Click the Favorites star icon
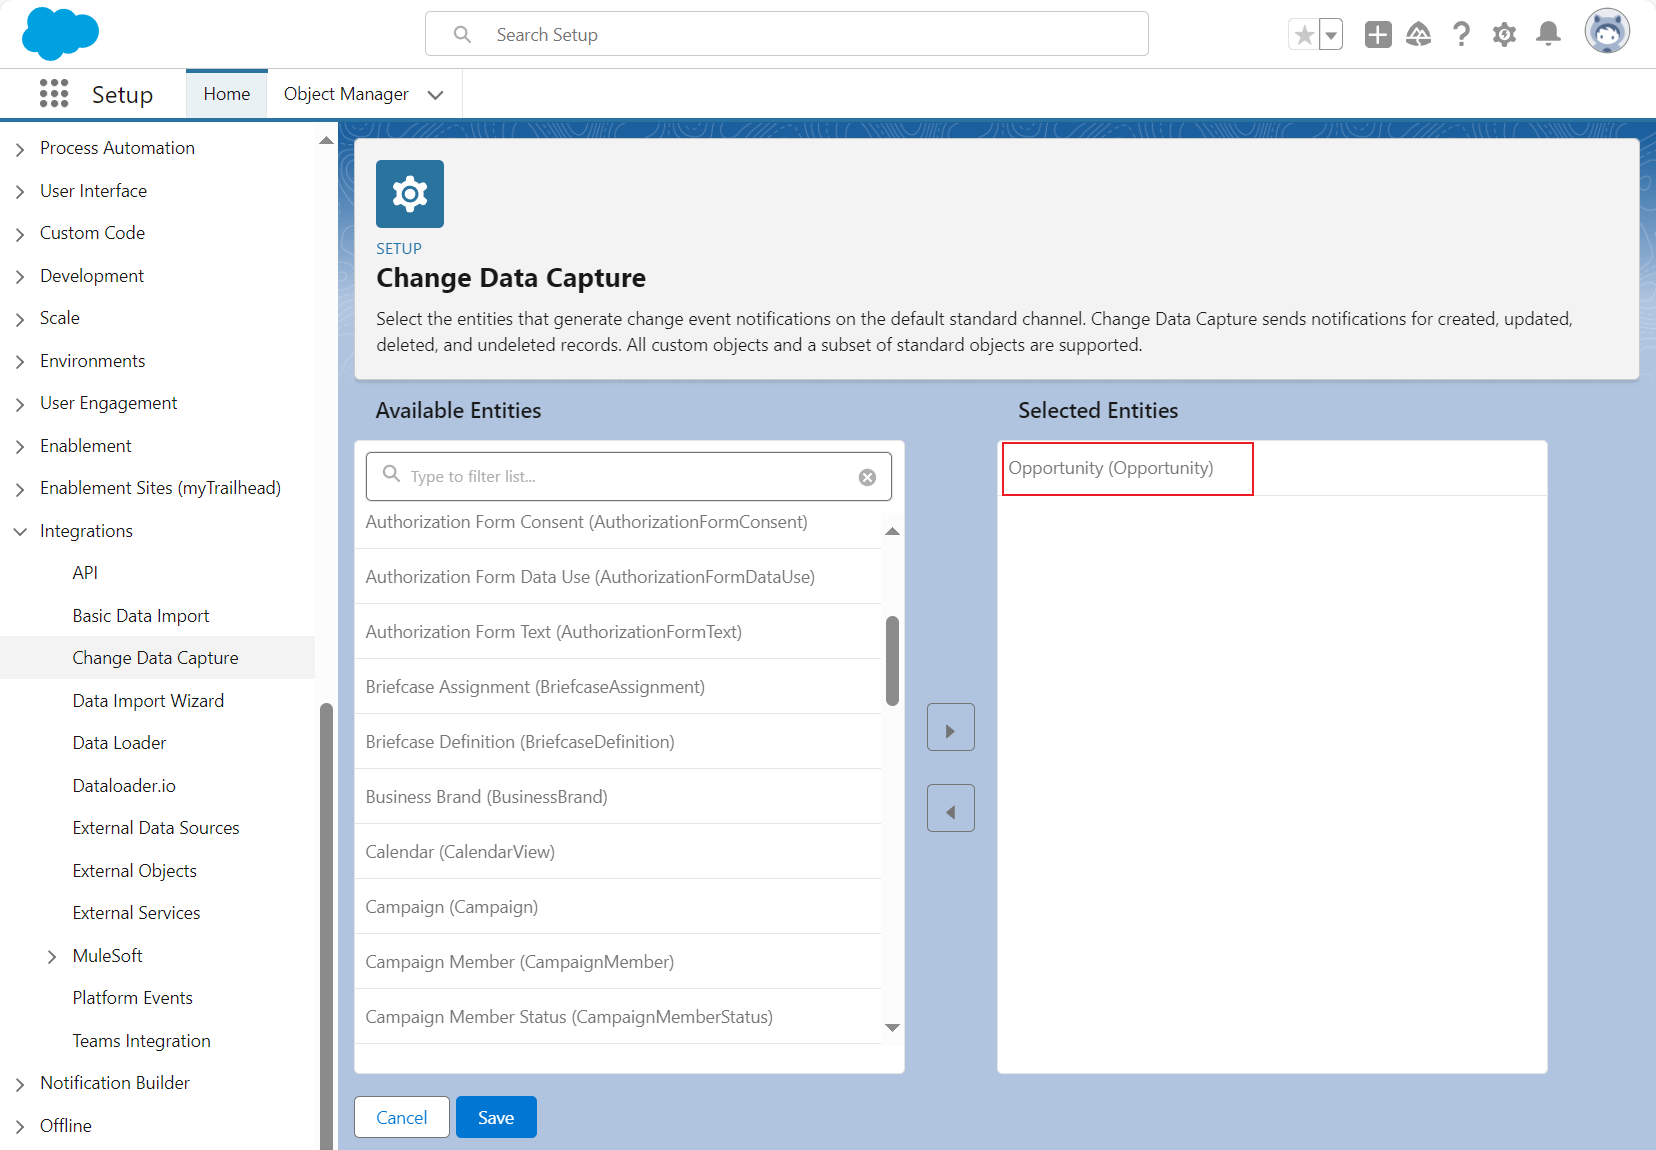The image size is (1656, 1150). tap(1304, 35)
